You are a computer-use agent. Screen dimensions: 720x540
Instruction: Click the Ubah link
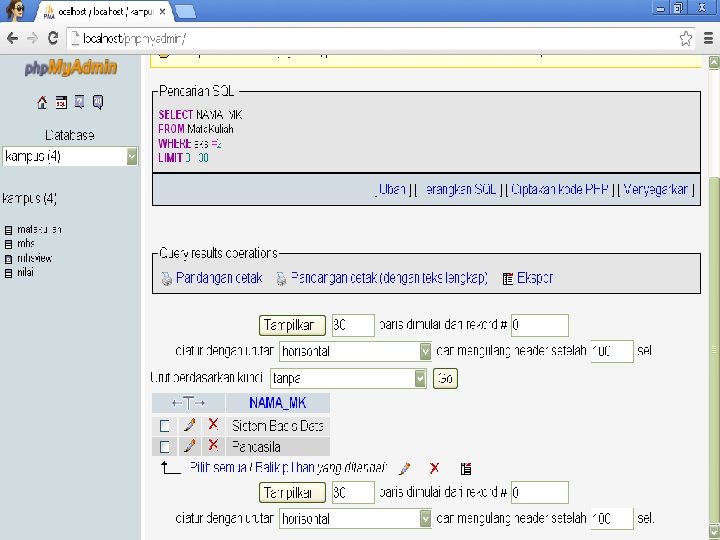tap(392, 190)
